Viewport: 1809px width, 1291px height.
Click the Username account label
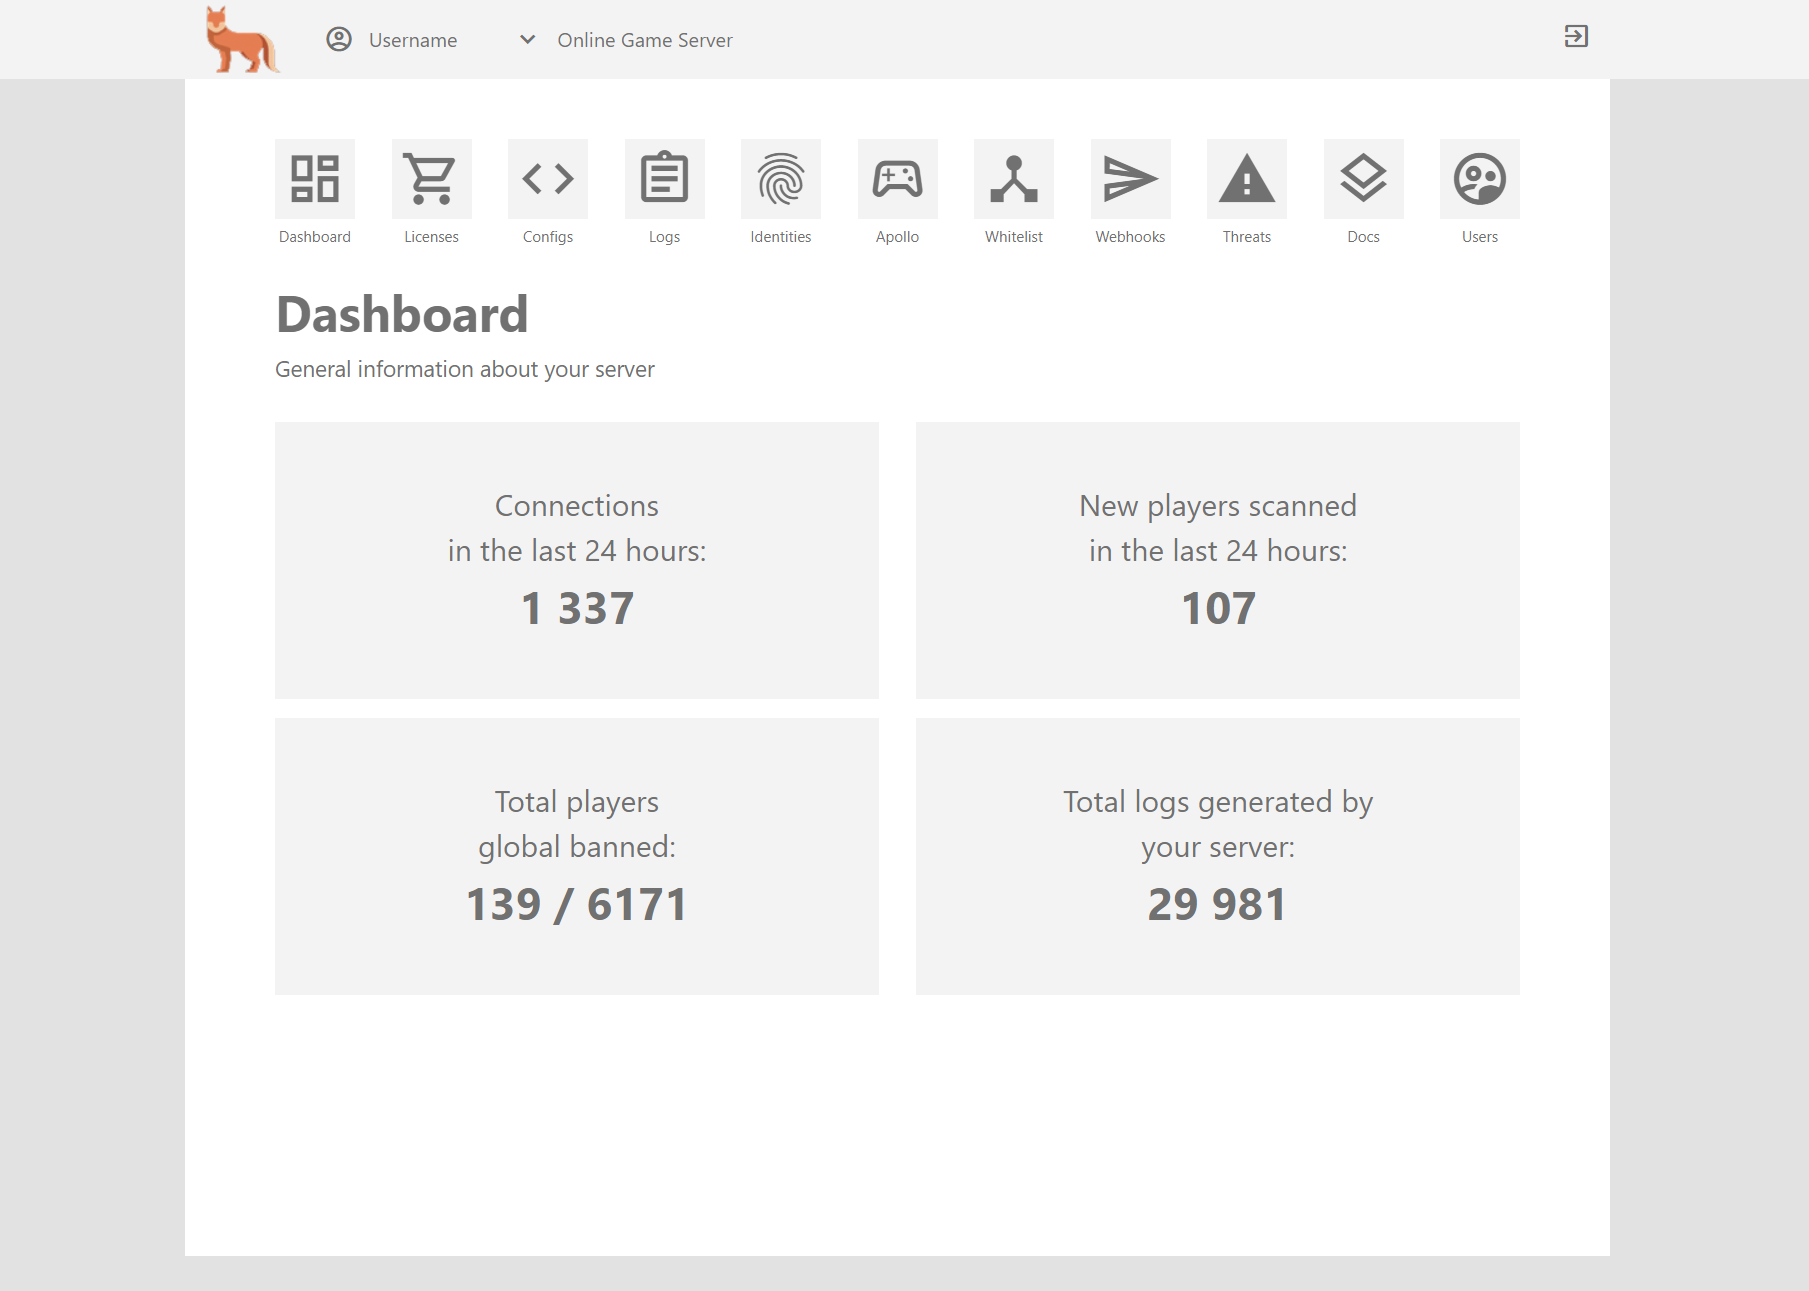(x=413, y=40)
